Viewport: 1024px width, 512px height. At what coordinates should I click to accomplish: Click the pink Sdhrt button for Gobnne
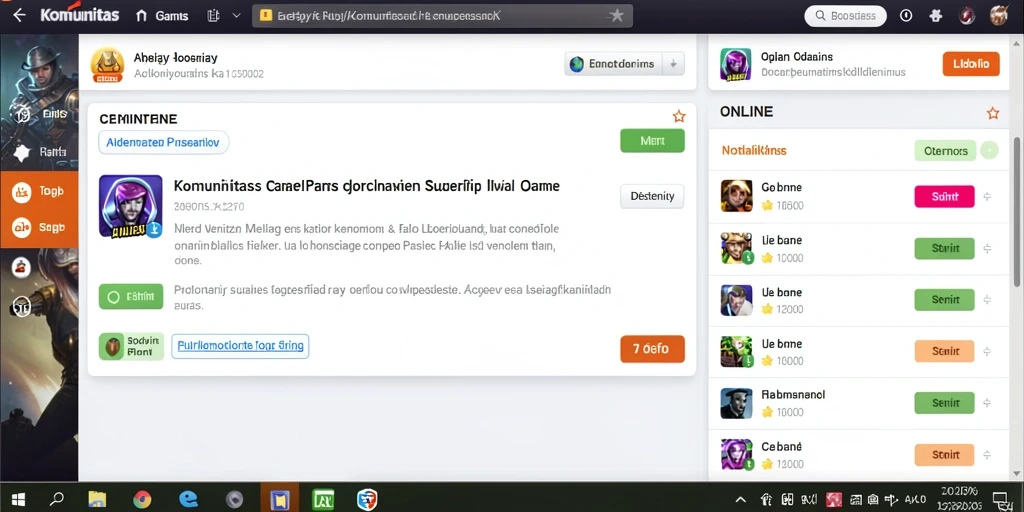click(944, 197)
